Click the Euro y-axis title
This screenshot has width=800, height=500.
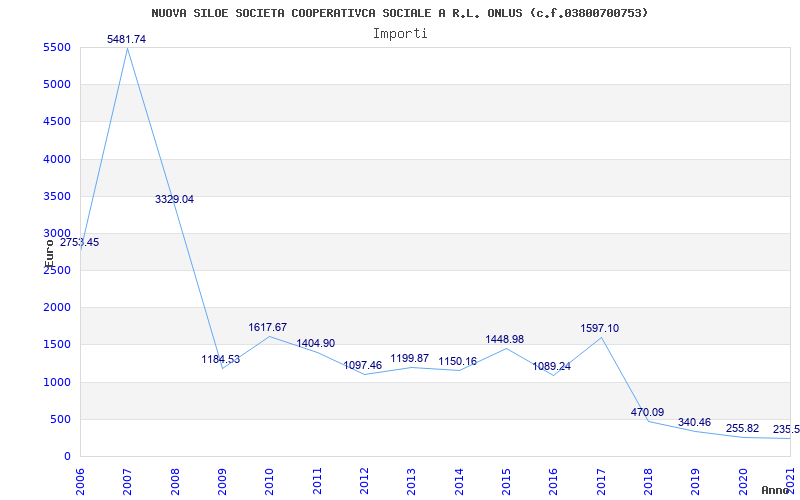49,254
